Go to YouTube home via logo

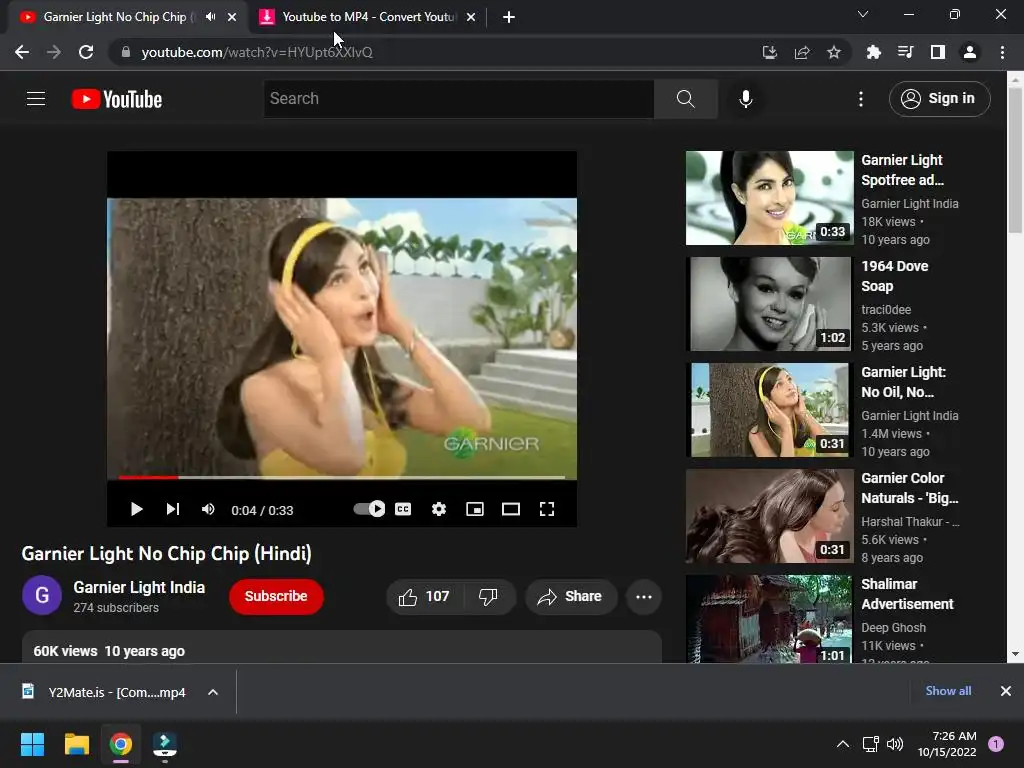(x=117, y=99)
